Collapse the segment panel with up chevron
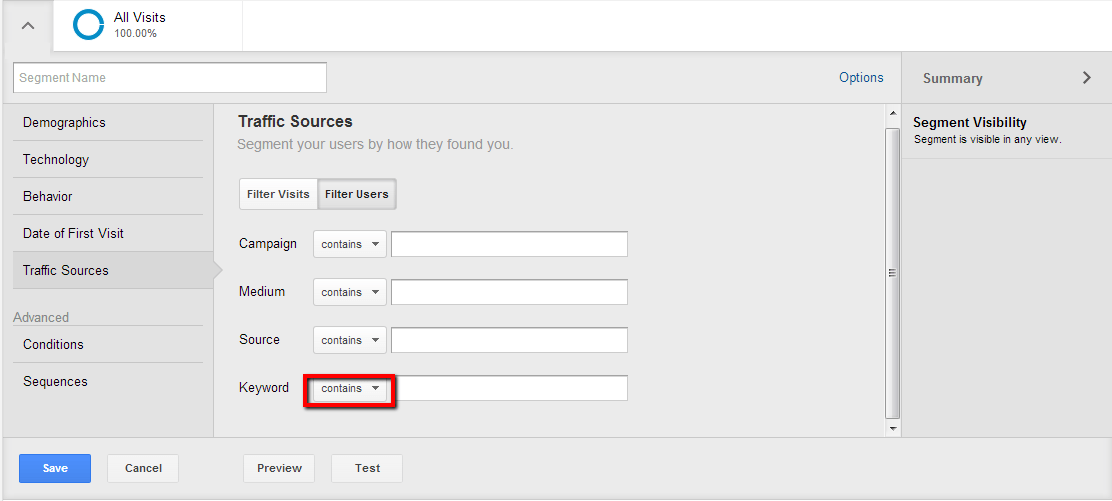The width and height of the screenshot is (1112, 501). point(28,26)
